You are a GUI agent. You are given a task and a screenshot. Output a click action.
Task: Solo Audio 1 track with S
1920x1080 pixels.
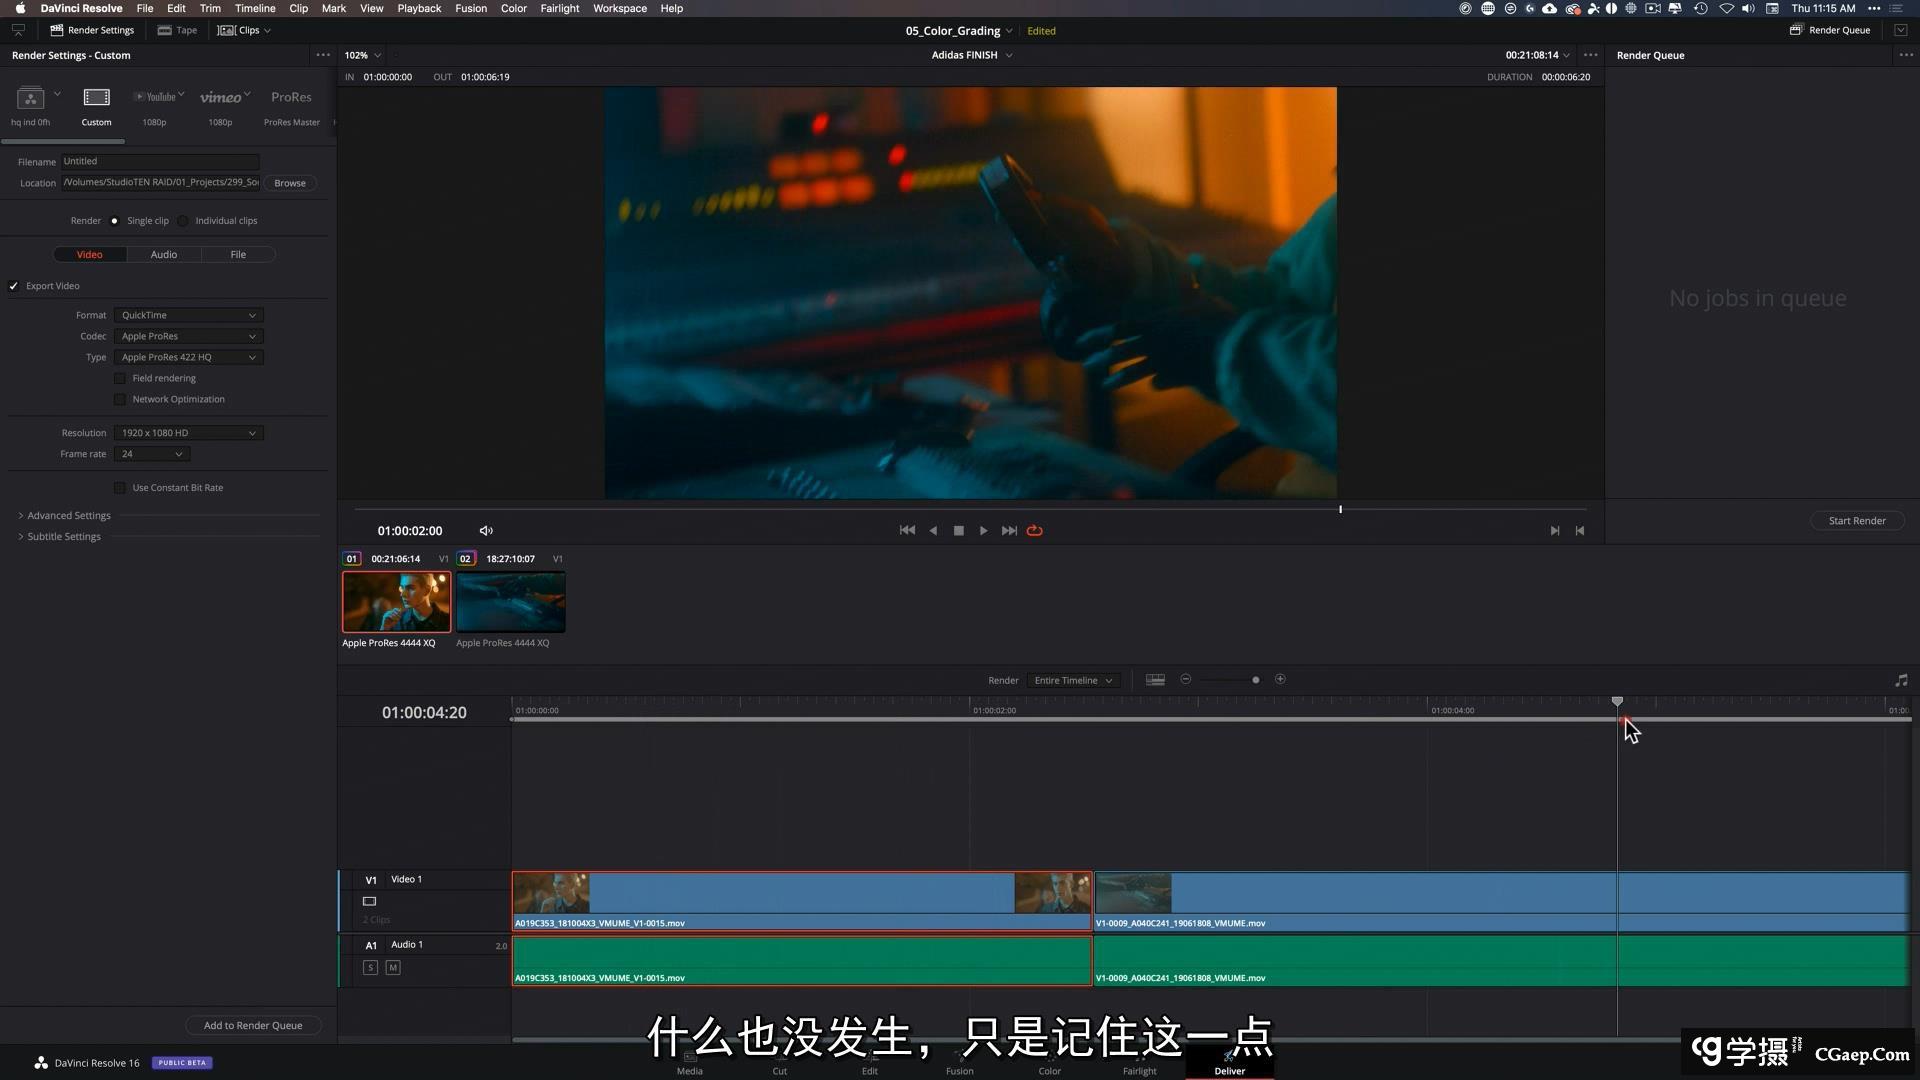tap(370, 968)
